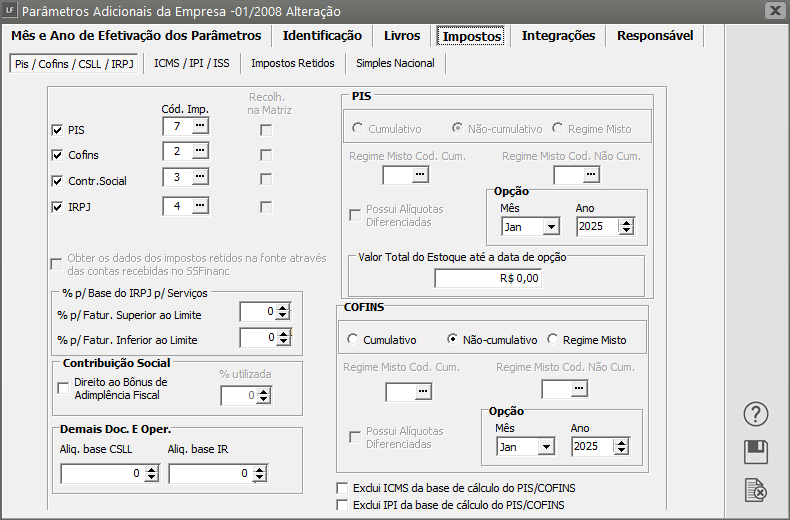Viewport: 790px width, 520px height.
Task: Switch to the Integrações tab
Action: coord(558,36)
